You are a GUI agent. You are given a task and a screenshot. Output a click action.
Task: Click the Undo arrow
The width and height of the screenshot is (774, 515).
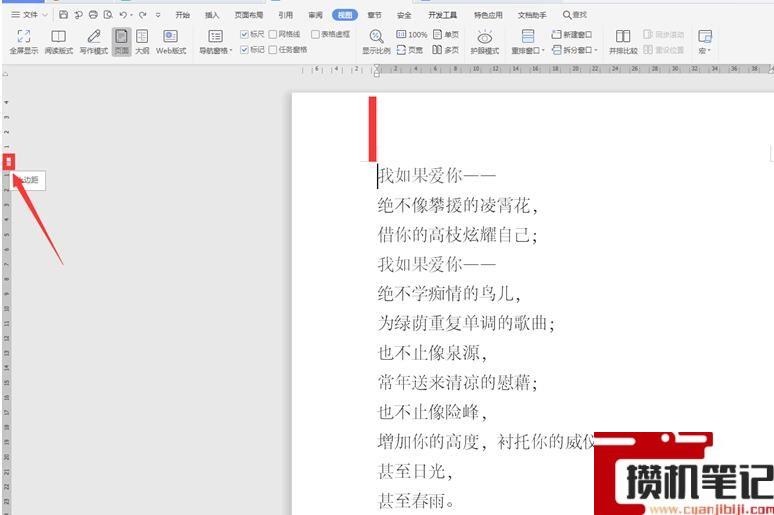click(123, 15)
